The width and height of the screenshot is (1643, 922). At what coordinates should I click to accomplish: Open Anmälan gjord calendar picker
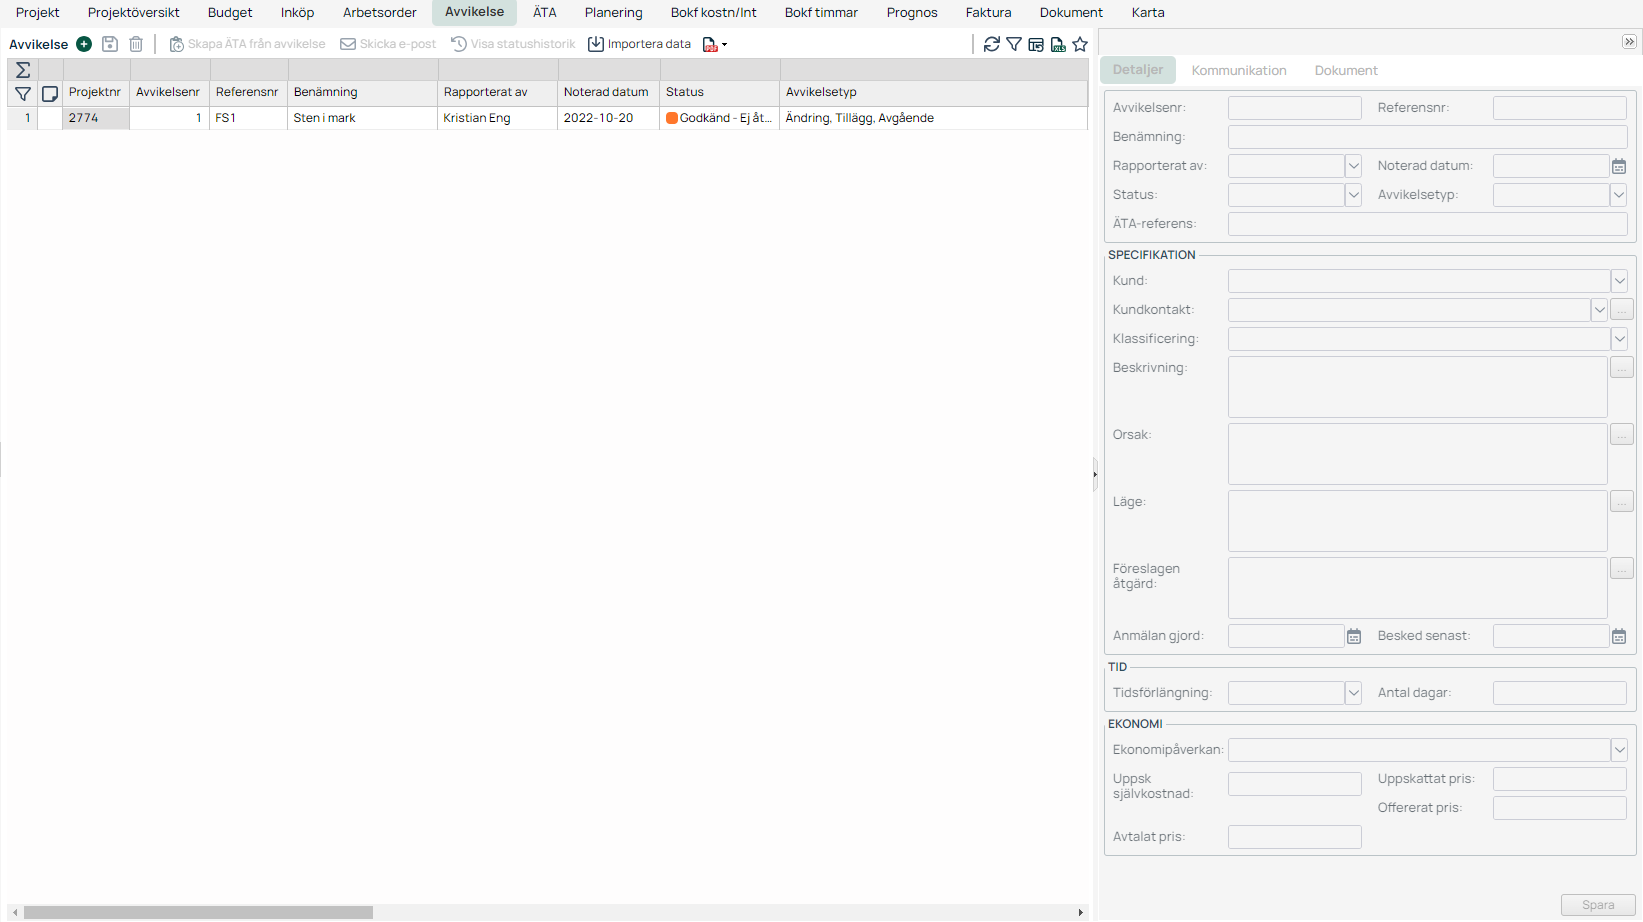(x=1354, y=636)
